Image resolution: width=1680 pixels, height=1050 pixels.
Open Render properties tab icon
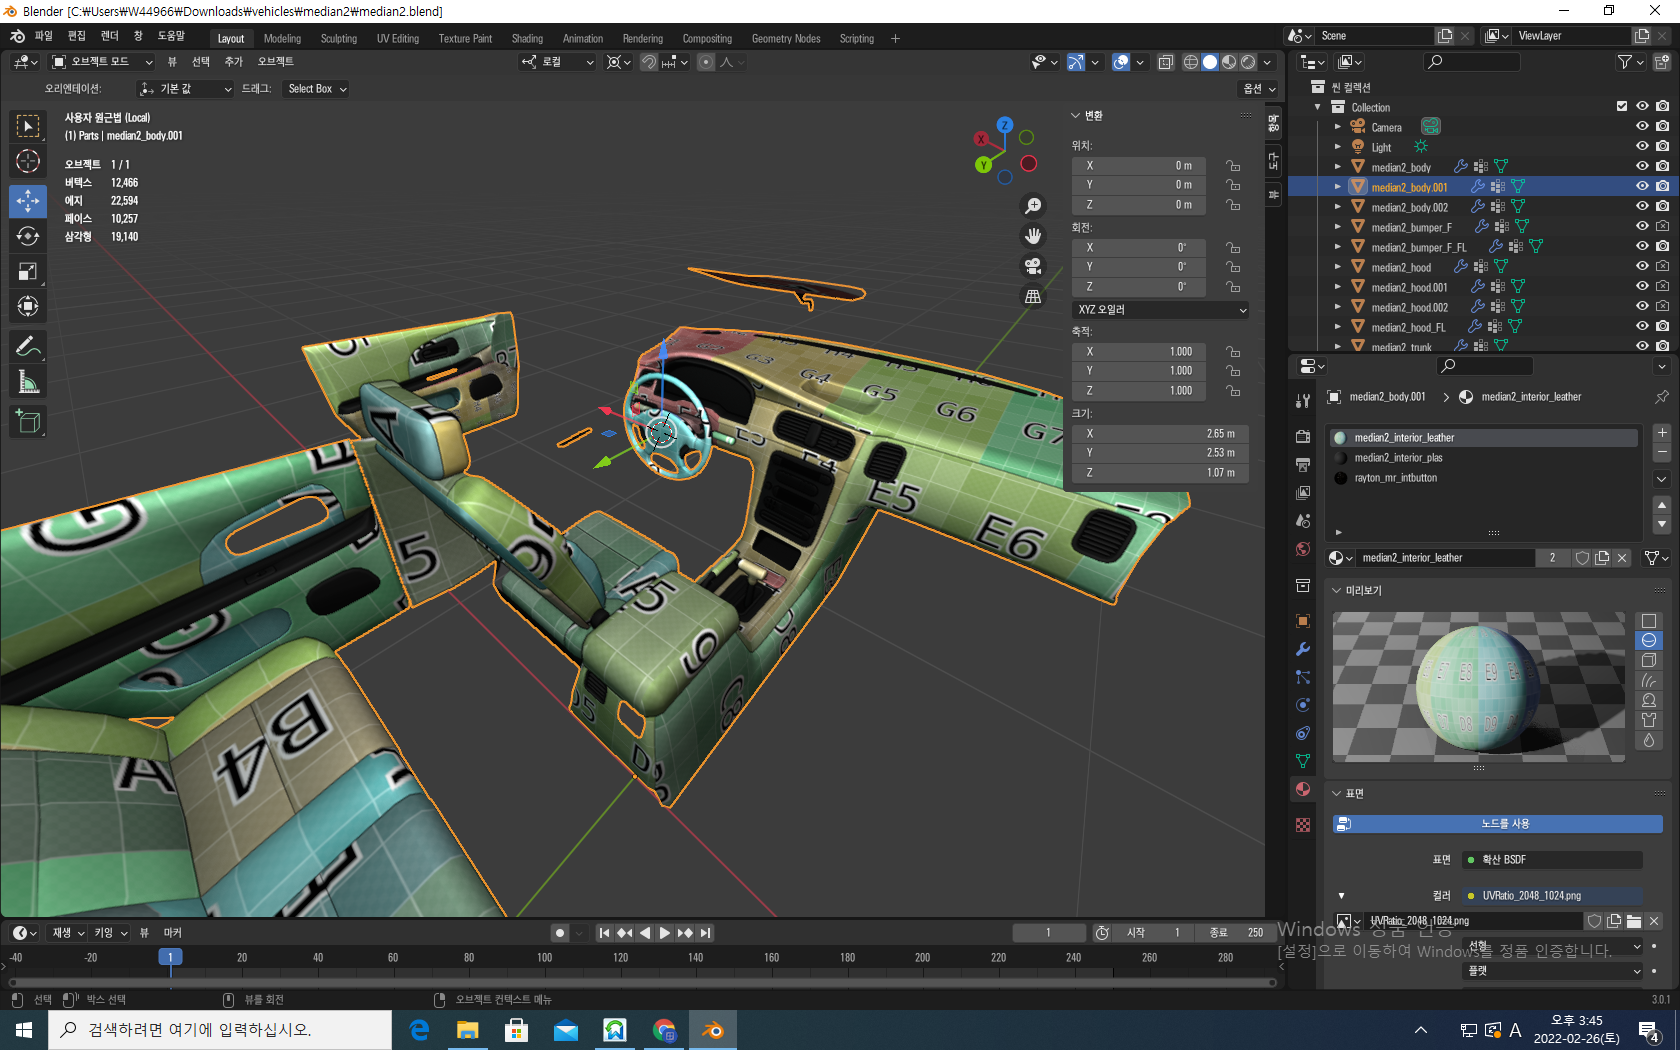[x=1303, y=437]
